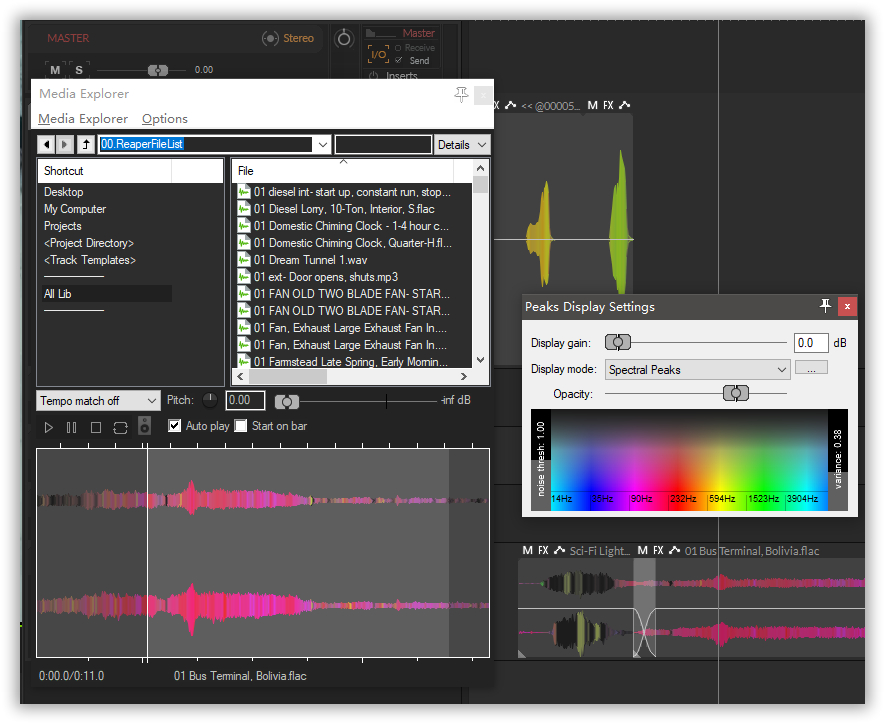Click the '...' button beside Display mode

coord(810,369)
